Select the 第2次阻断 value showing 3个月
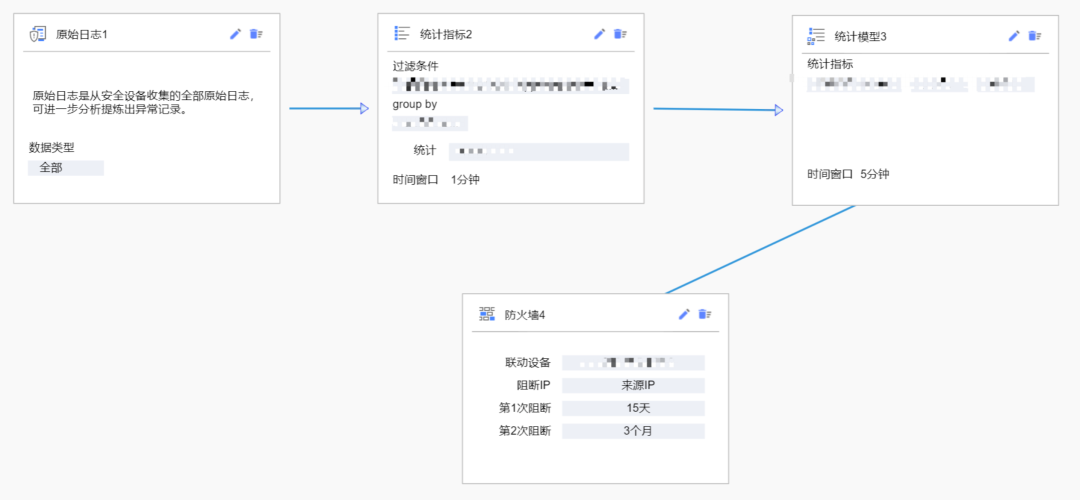The width and height of the screenshot is (1080, 500). (633, 431)
